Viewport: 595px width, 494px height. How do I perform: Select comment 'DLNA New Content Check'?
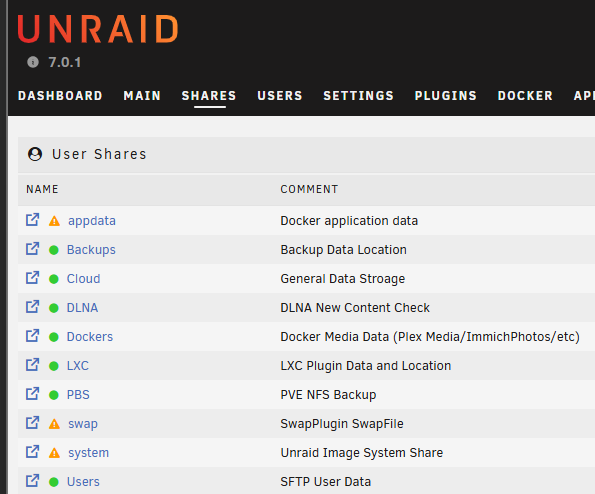[355, 308]
